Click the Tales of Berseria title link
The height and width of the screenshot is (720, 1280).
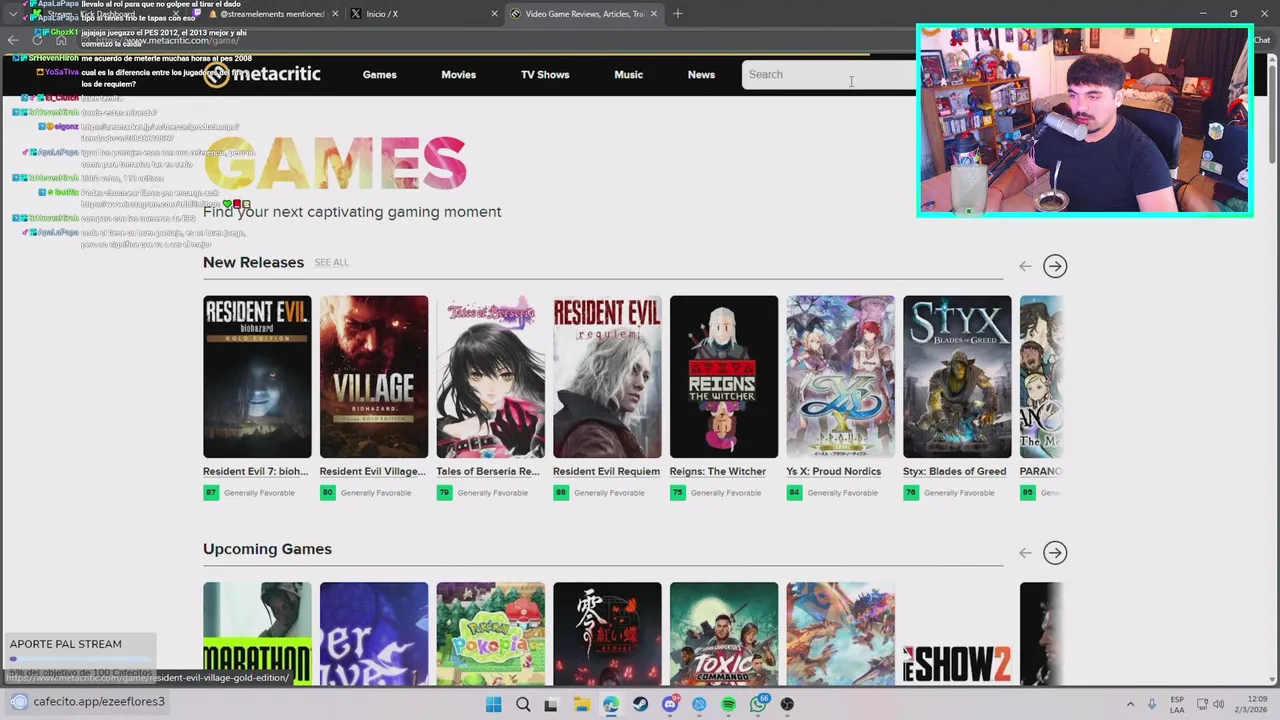pyautogui.click(x=488, y=472)
